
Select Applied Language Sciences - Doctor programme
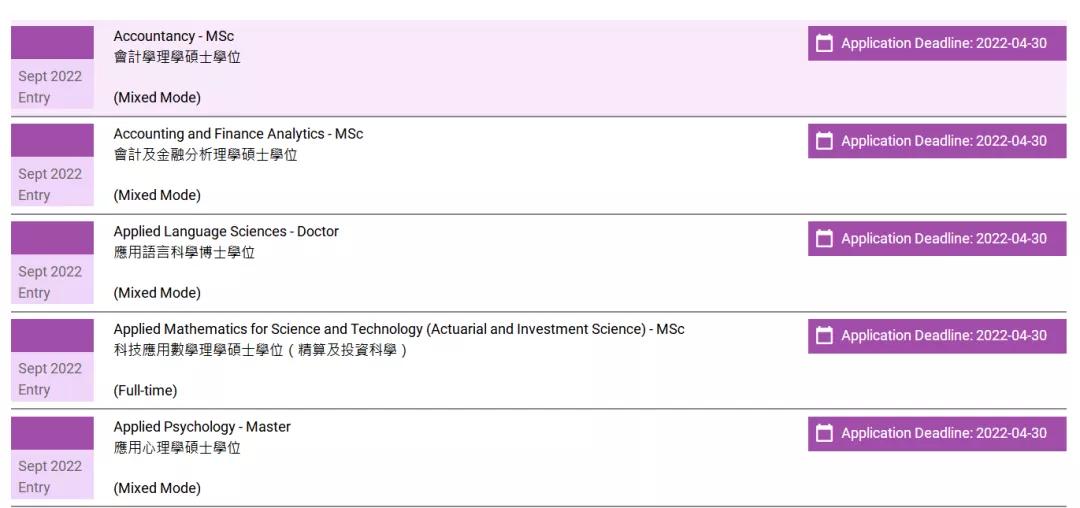(x=226, y=232)
